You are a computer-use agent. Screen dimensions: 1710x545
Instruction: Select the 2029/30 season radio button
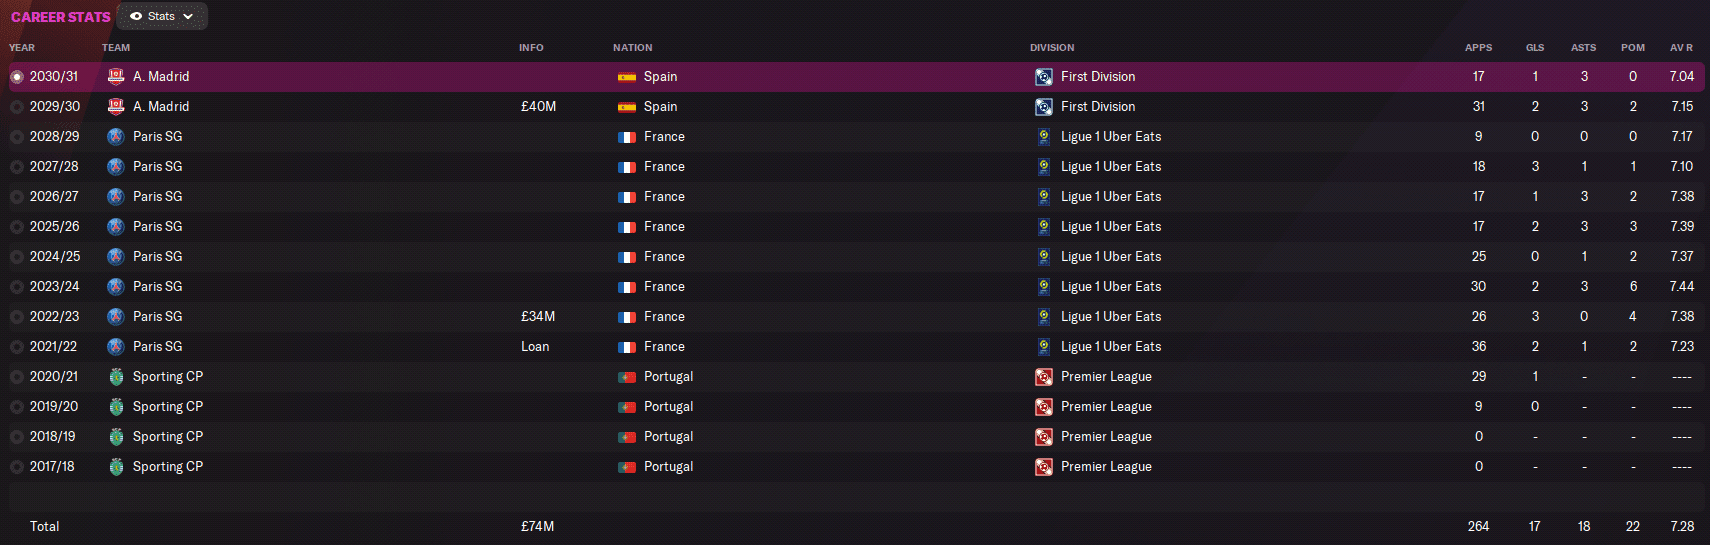click(17, 107)
